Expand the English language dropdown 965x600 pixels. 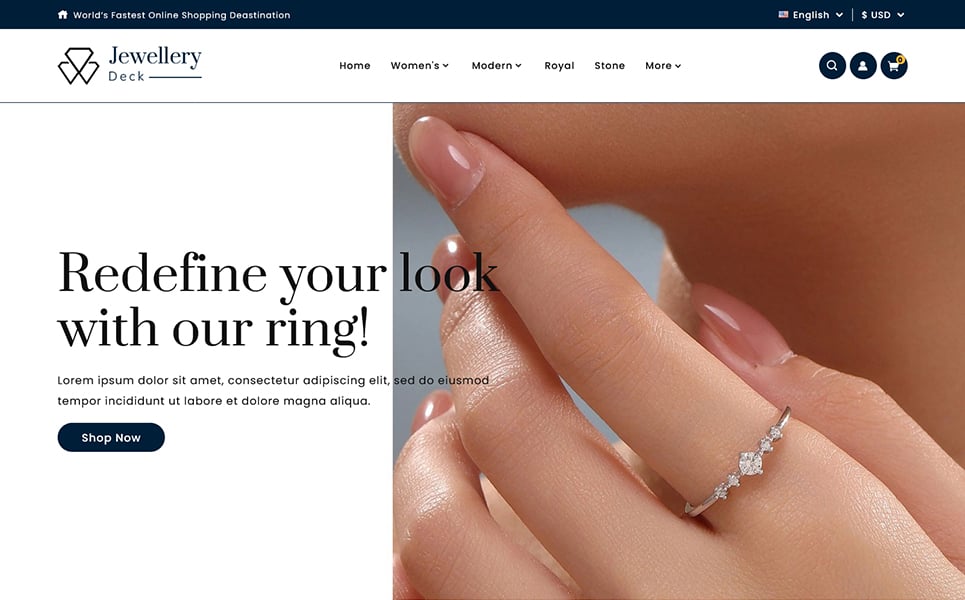(x=811, y=15)
